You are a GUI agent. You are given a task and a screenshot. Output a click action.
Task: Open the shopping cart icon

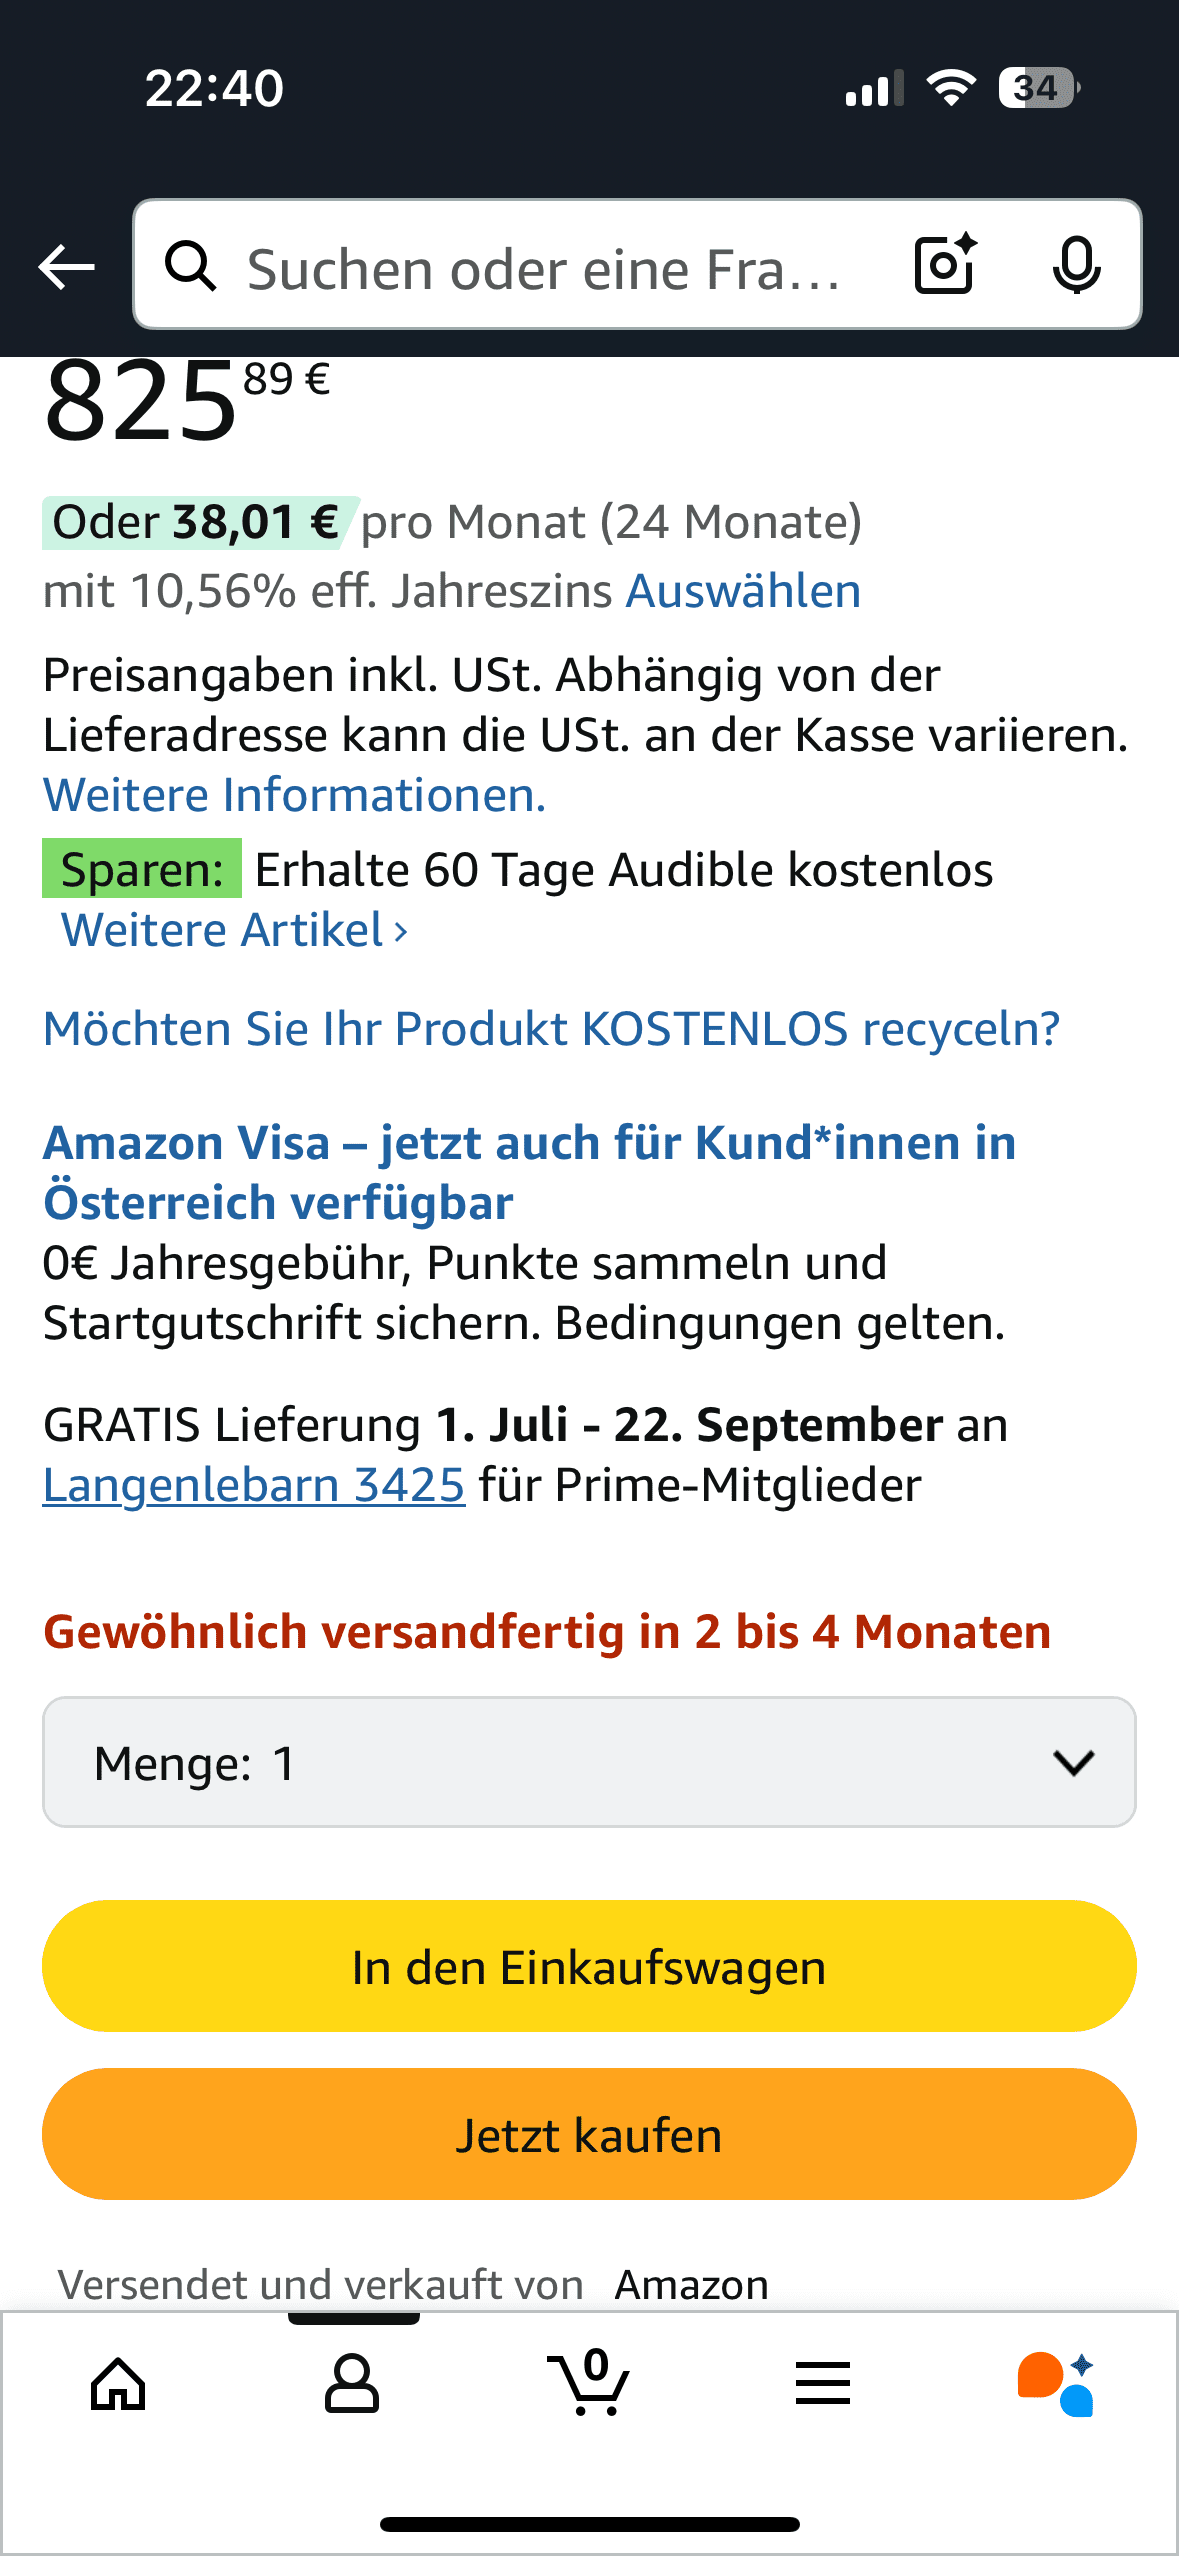tap(589, 2384)
